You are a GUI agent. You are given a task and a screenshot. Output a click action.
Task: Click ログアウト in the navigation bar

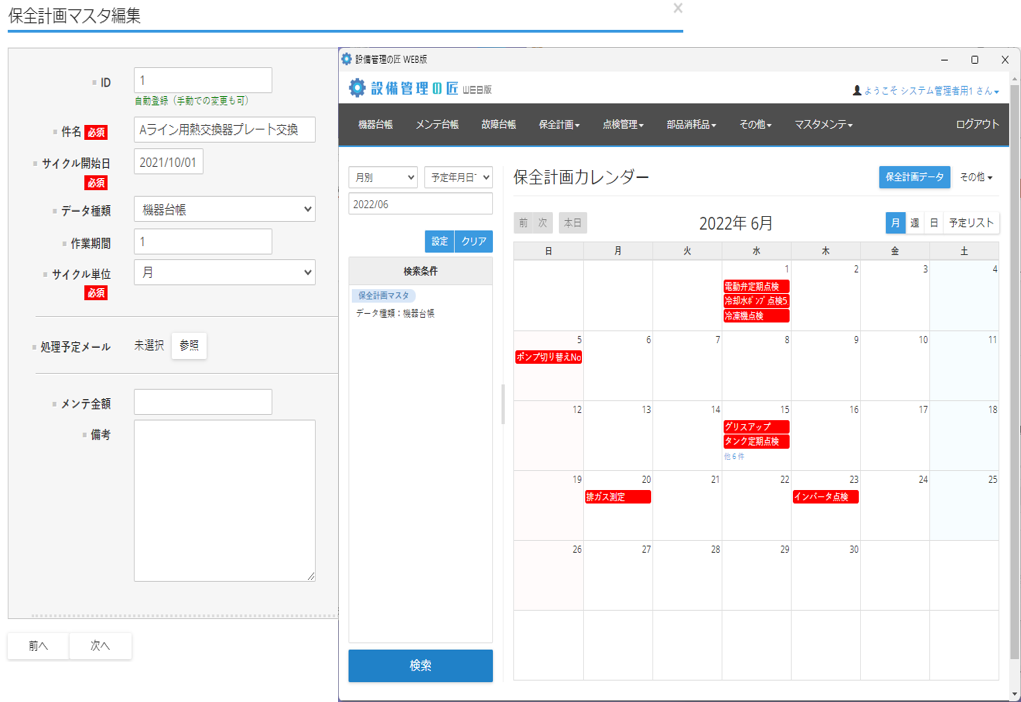[976, 125]
